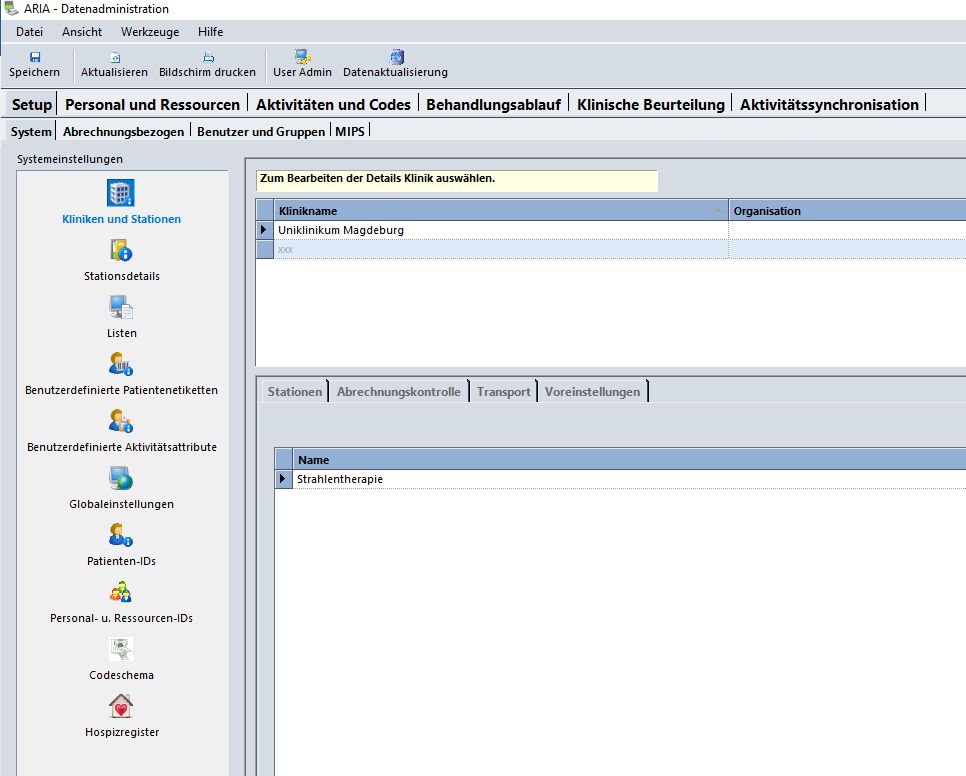This screenshot has width=966, height=776.
Task: Open Listen settings icon
Action: pos(121,308)
